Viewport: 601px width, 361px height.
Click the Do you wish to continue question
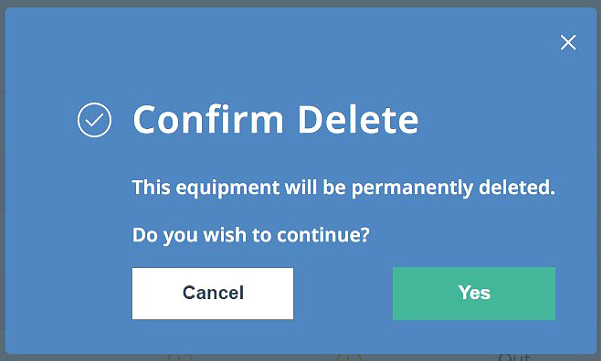[251, 235]
